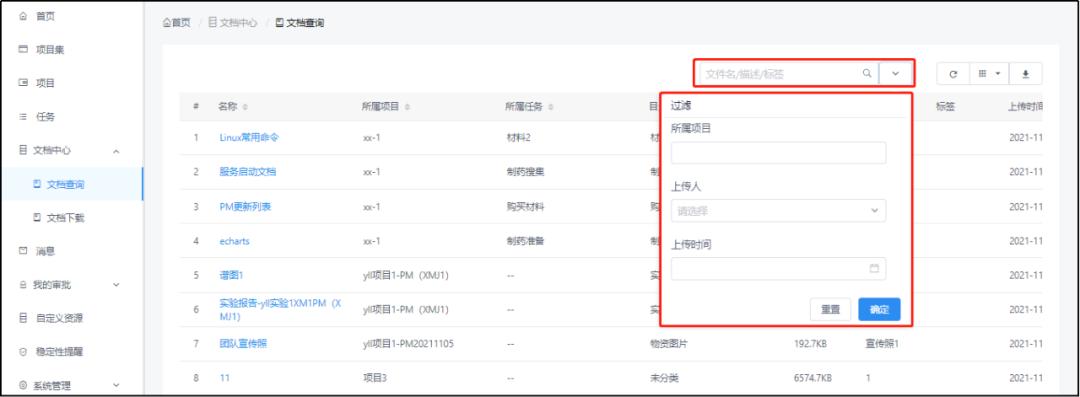Click the 自定义资源 sidebar icon
1080x397 pixels.
(23, 318)
